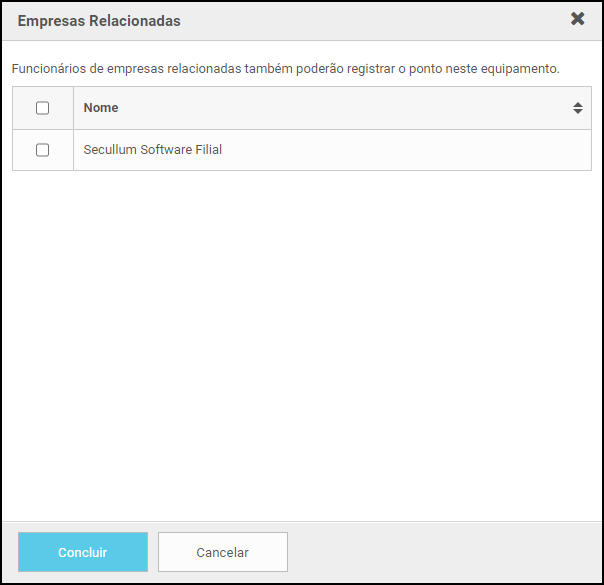Click the word Secullum in the table row
This screenshot has height=585, width=604.
click(x=109, y=150)
